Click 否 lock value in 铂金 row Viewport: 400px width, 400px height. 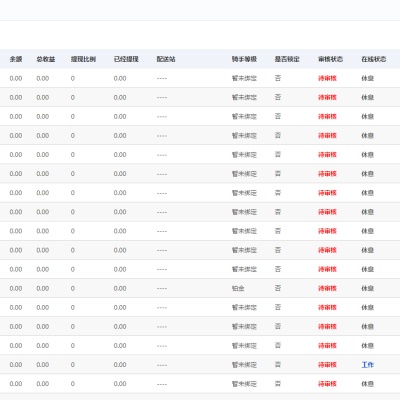click(278, 288)
